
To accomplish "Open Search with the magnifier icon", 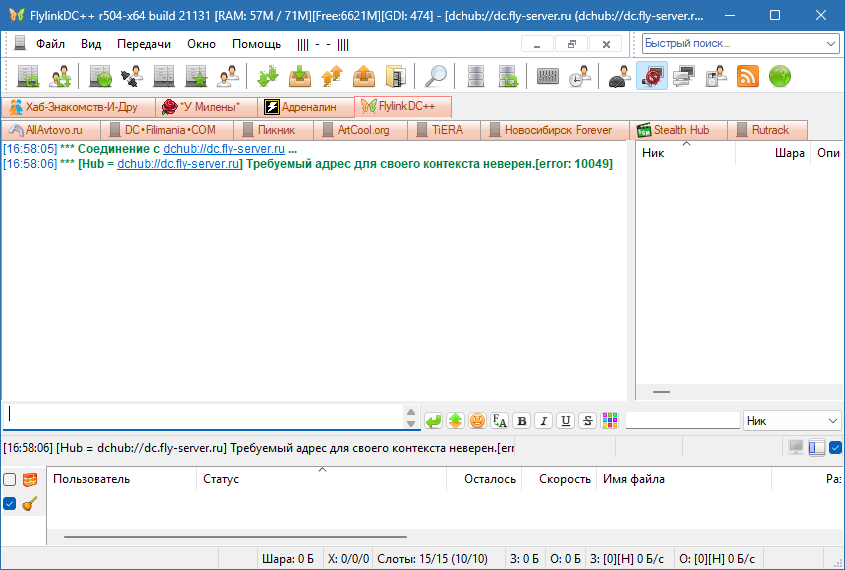I will pyautogui.click(x=435, y=76).
